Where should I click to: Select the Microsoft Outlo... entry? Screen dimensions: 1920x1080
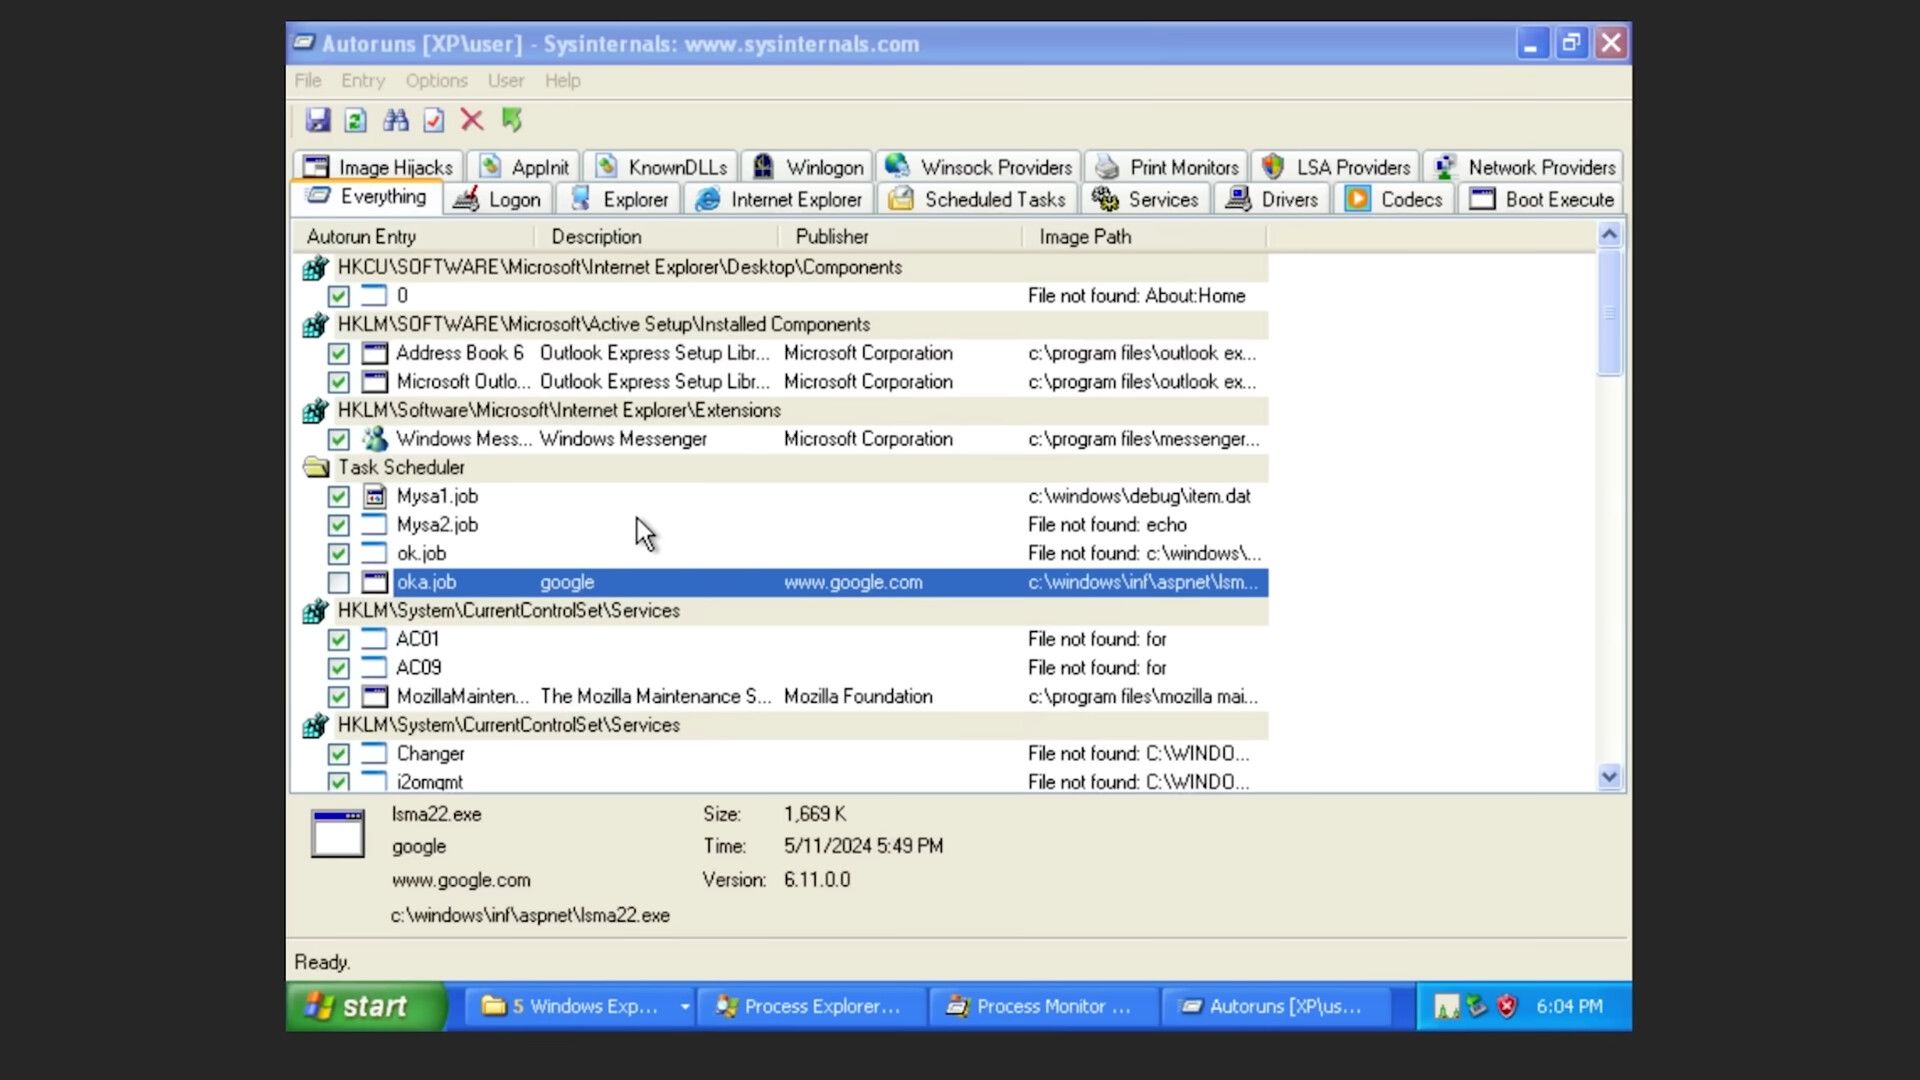click(463, 382)
